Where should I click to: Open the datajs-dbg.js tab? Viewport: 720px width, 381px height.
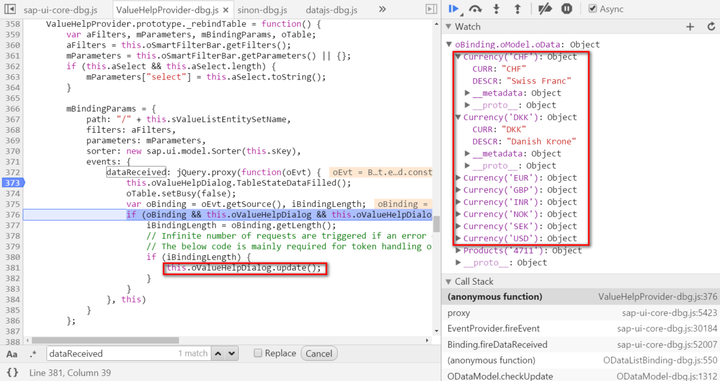[x=332, y=10]
